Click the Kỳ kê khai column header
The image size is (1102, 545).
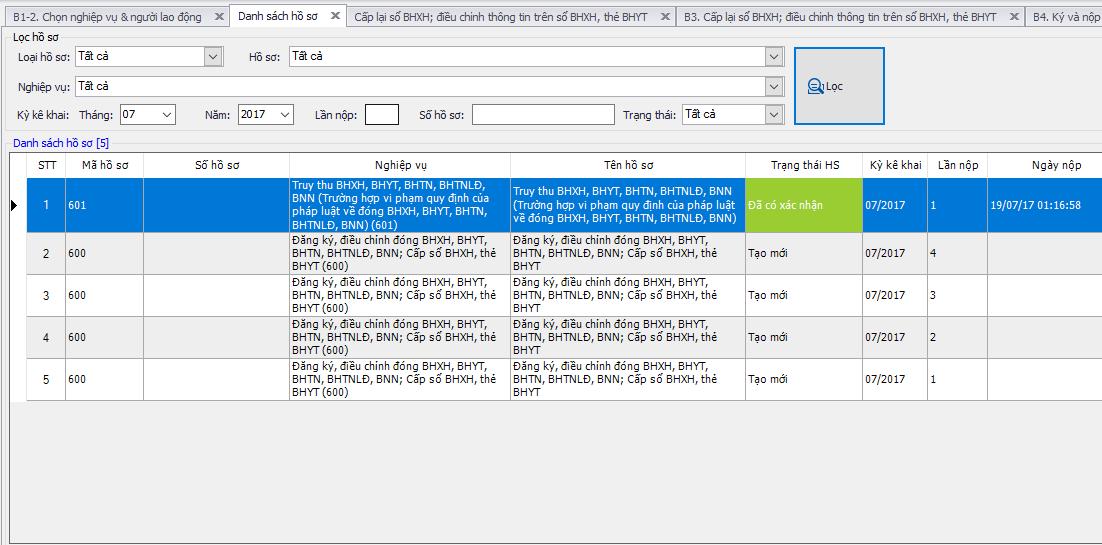click(x=895, y=165)
